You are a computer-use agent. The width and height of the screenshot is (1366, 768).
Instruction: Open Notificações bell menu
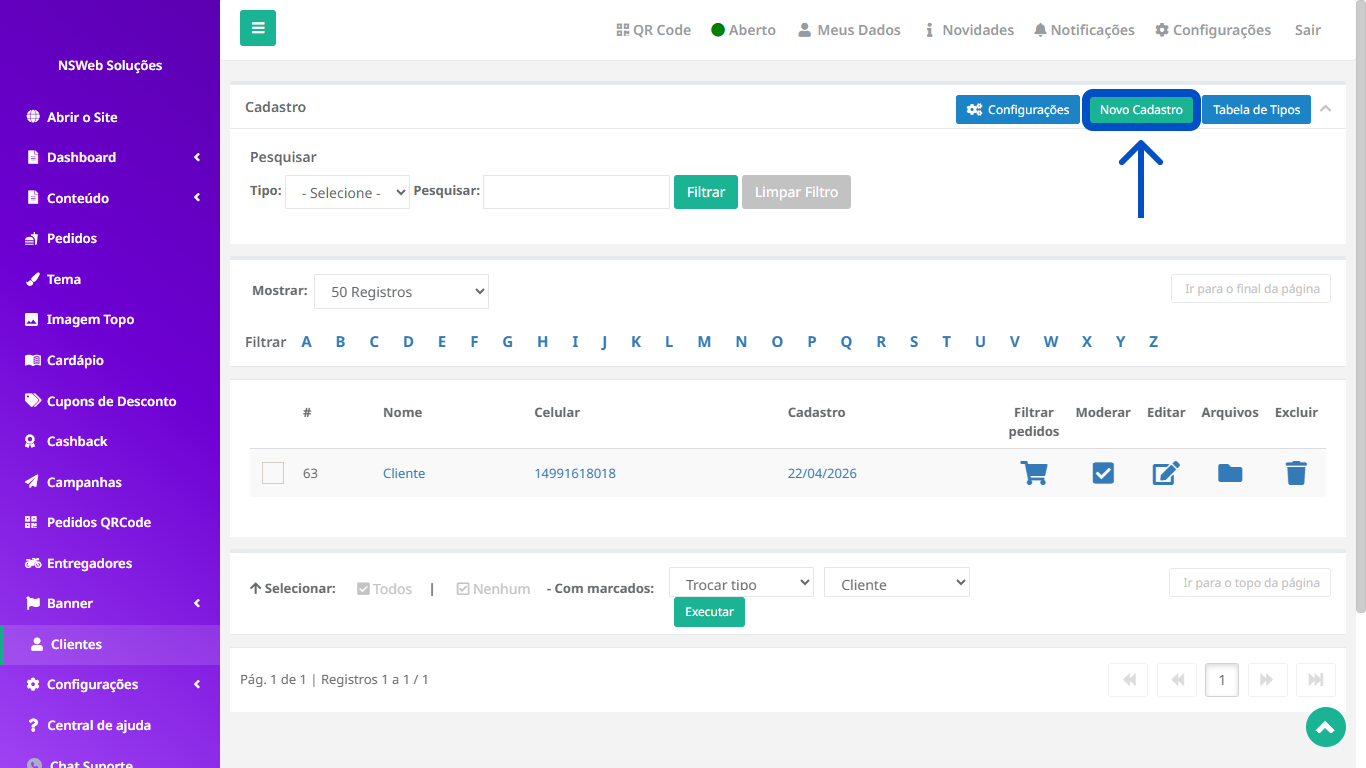[1084, 30]
